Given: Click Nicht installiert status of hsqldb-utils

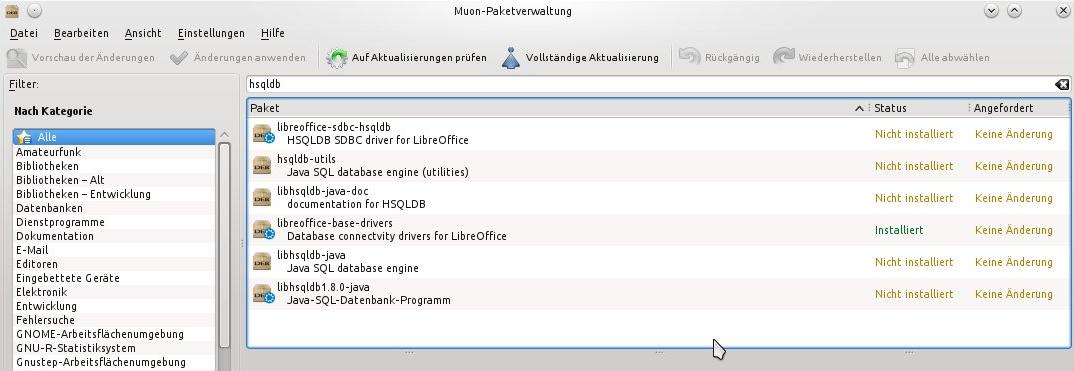Looking at the screenshot, I should pyautogui.click(x=914, y=166).
